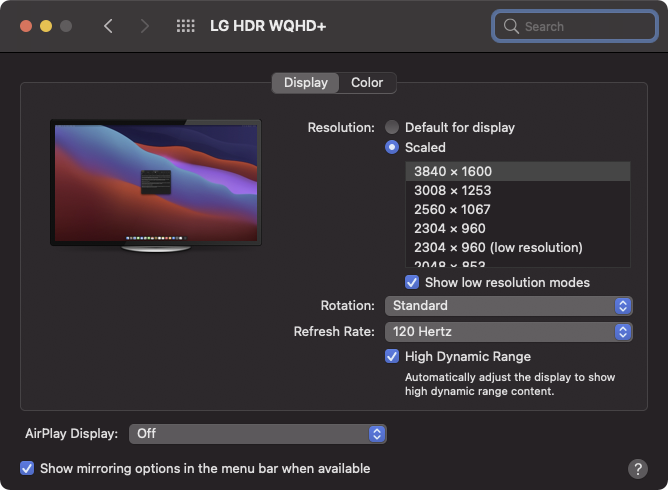
Task: Go back with the left chevron
Action: pos(108,26)
